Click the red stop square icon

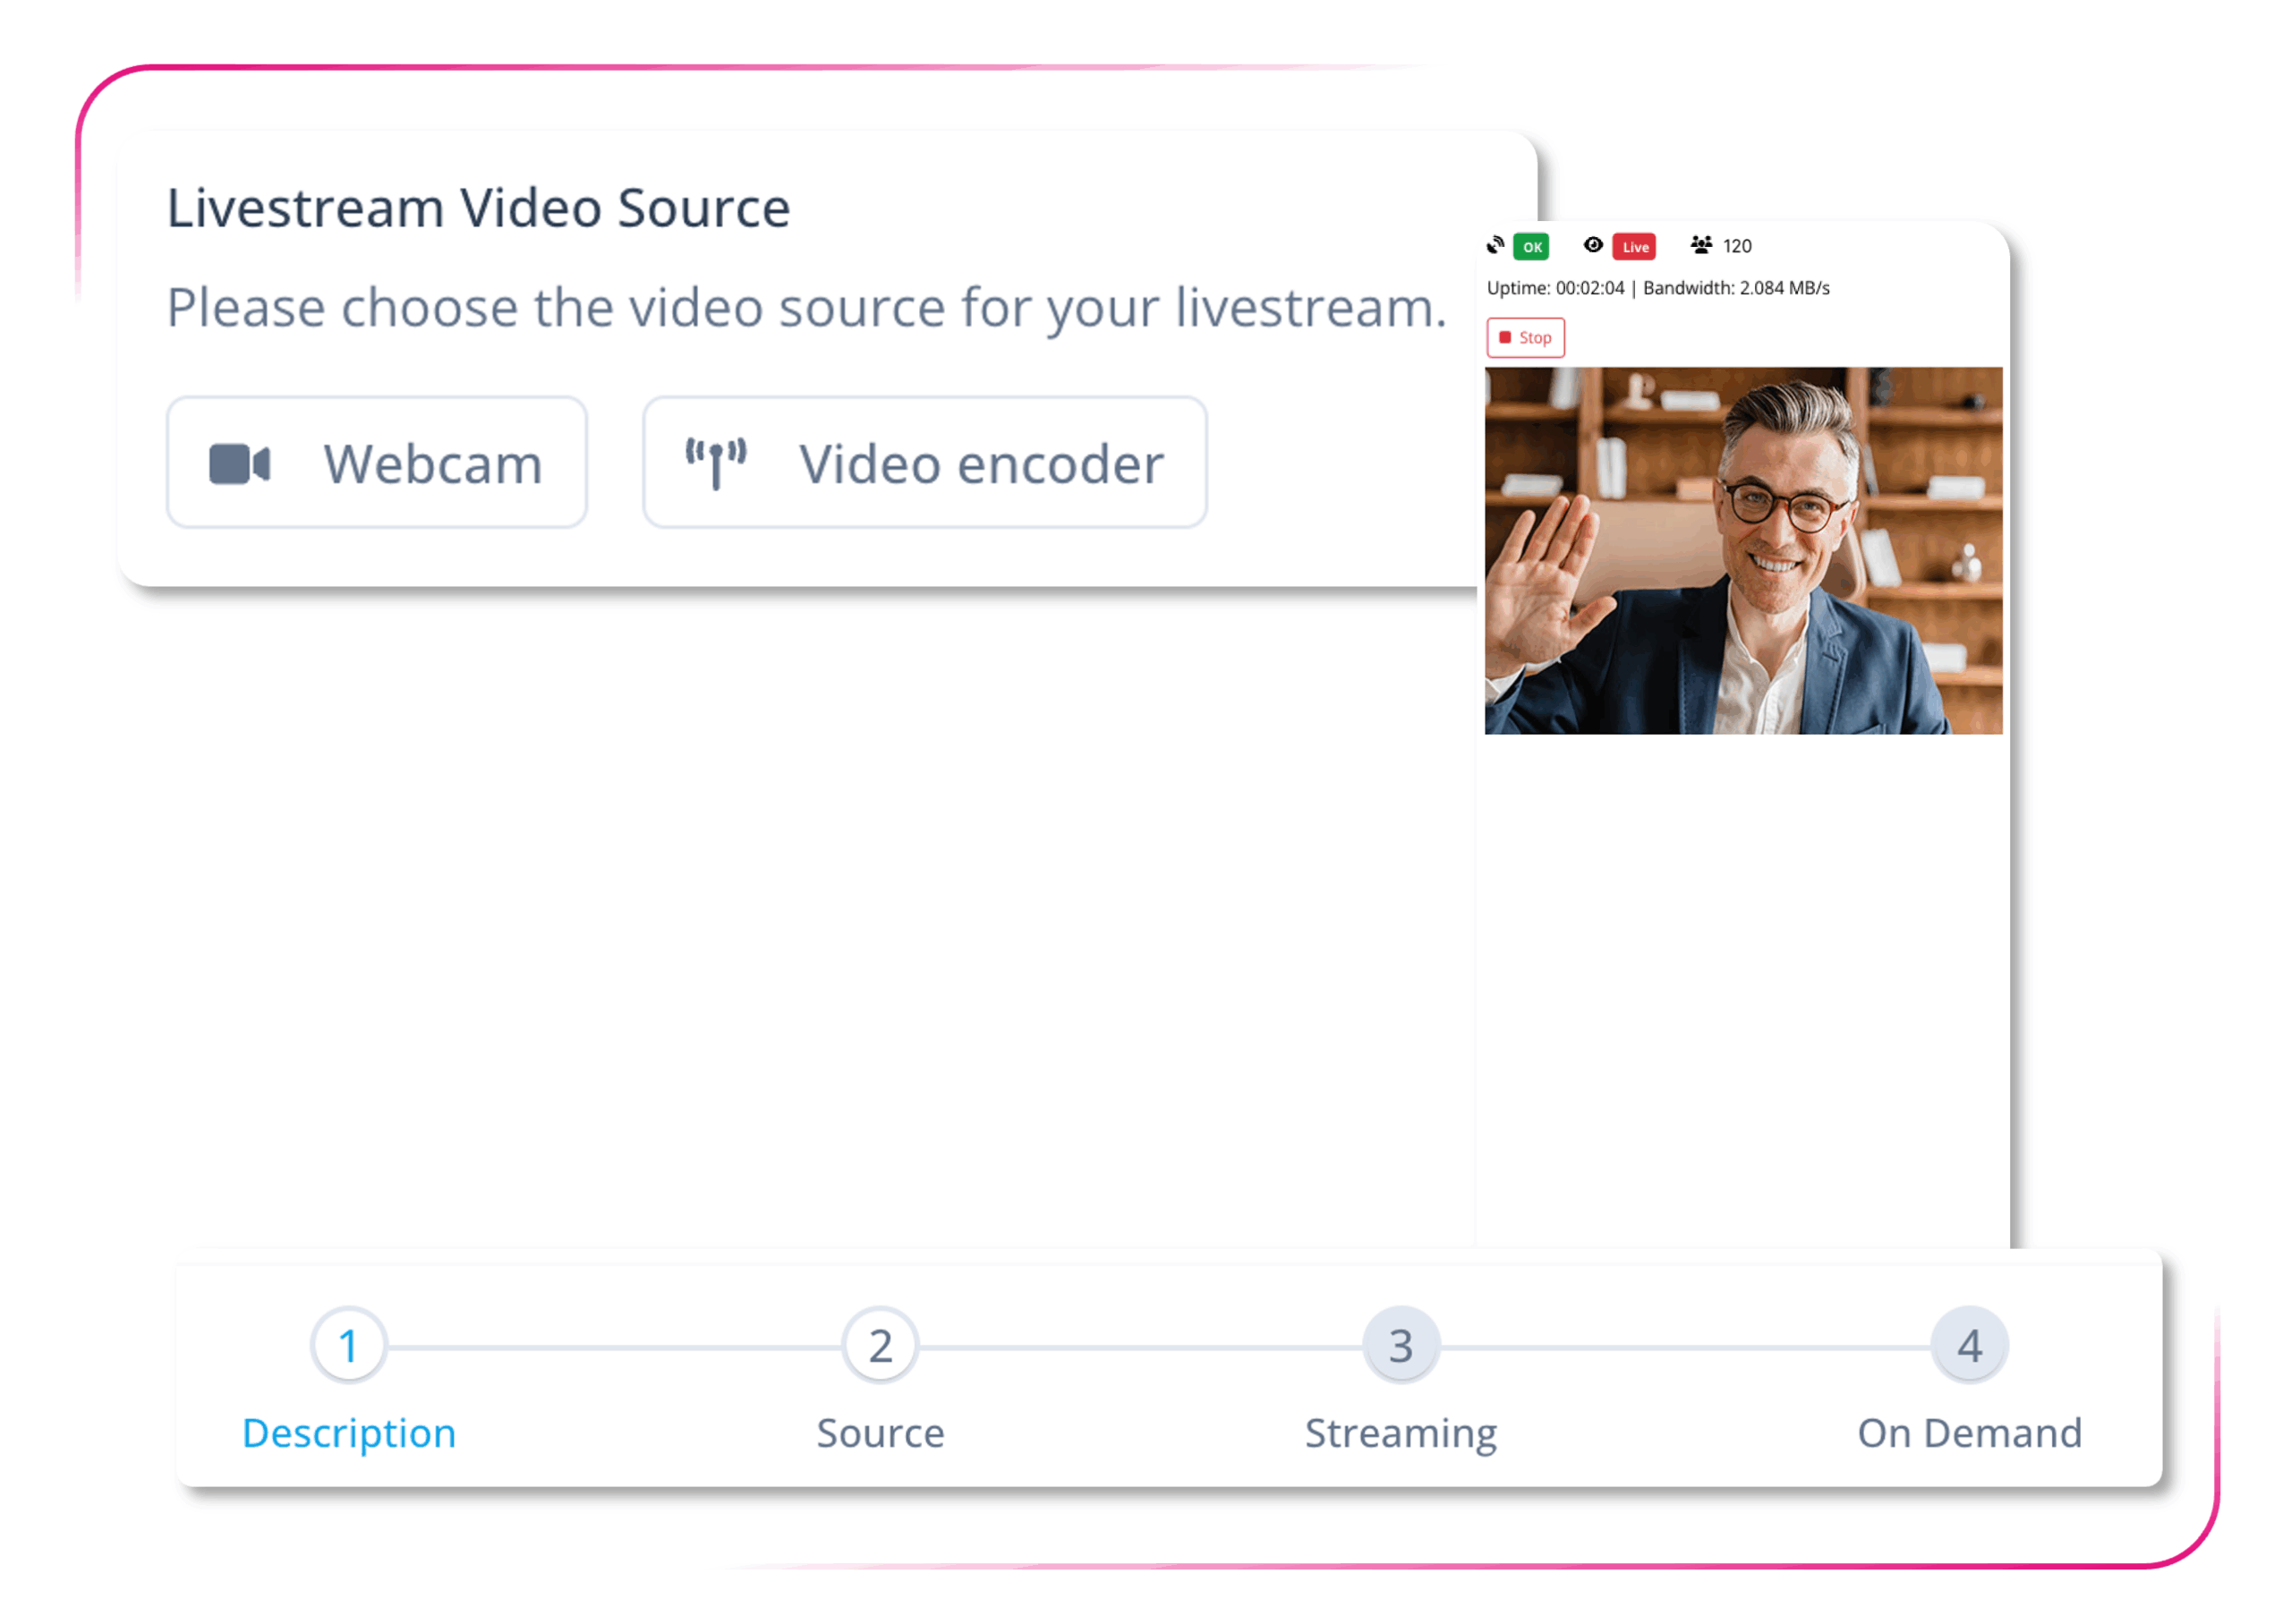[x=1504, y=337]
